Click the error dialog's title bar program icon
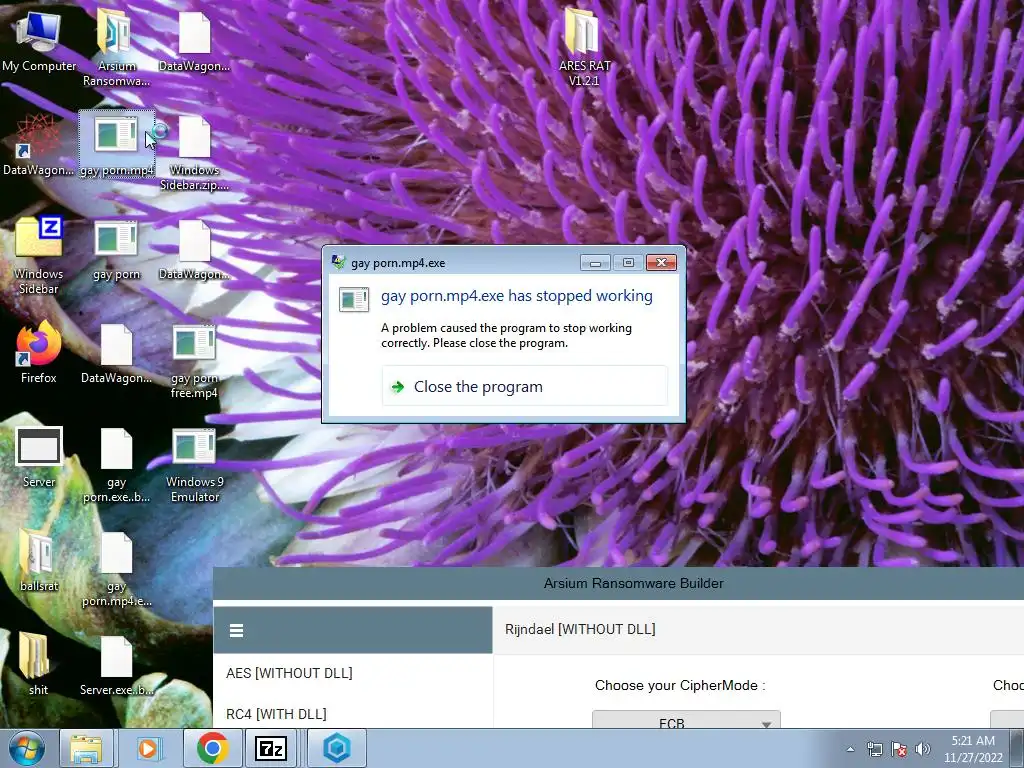This screenshot has width=1024, height=768. tap(338, 263)
